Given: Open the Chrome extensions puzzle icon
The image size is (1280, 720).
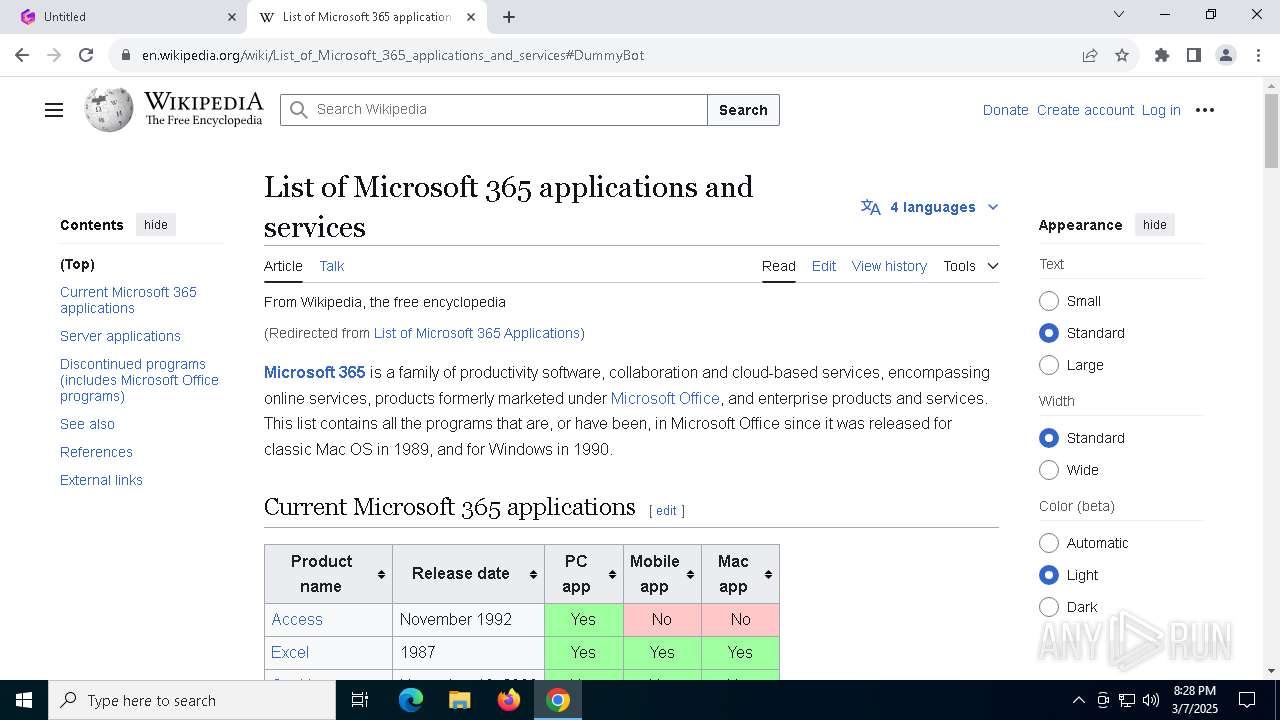Looking at the screenshot, I should (1161, 55).
